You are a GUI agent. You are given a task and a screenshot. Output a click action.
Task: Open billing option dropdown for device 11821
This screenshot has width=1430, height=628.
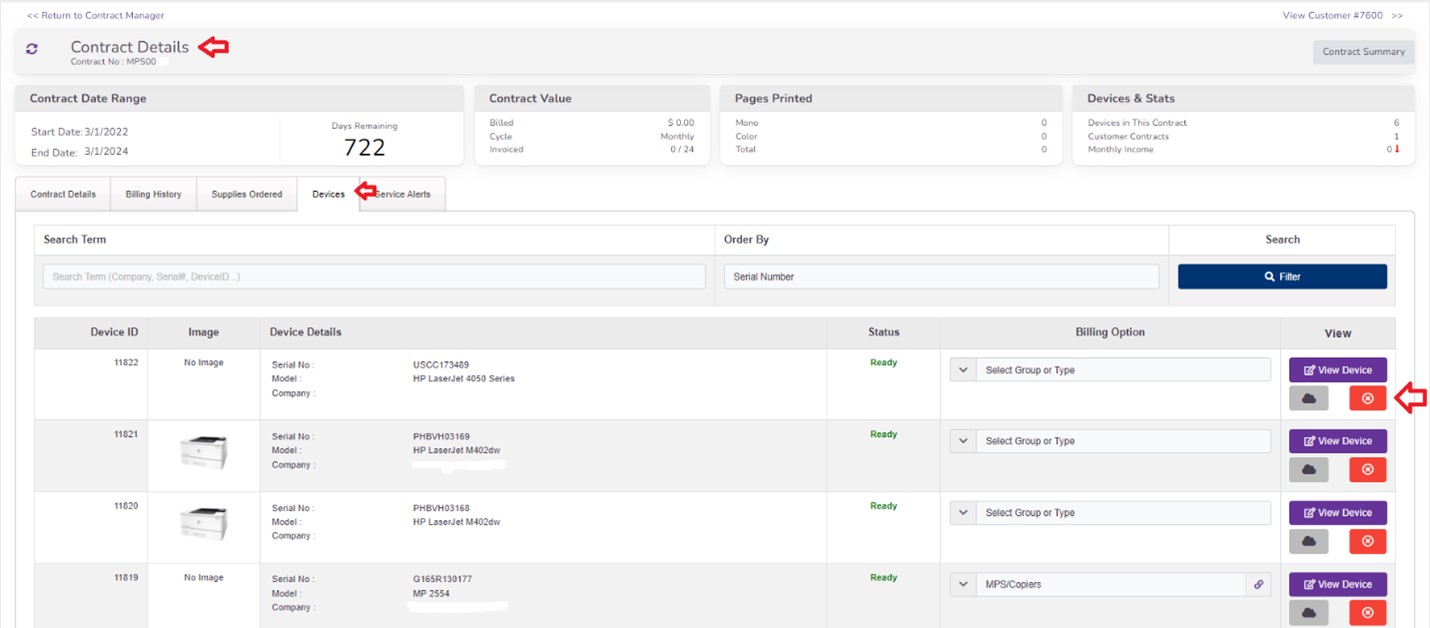pos(963,441)
